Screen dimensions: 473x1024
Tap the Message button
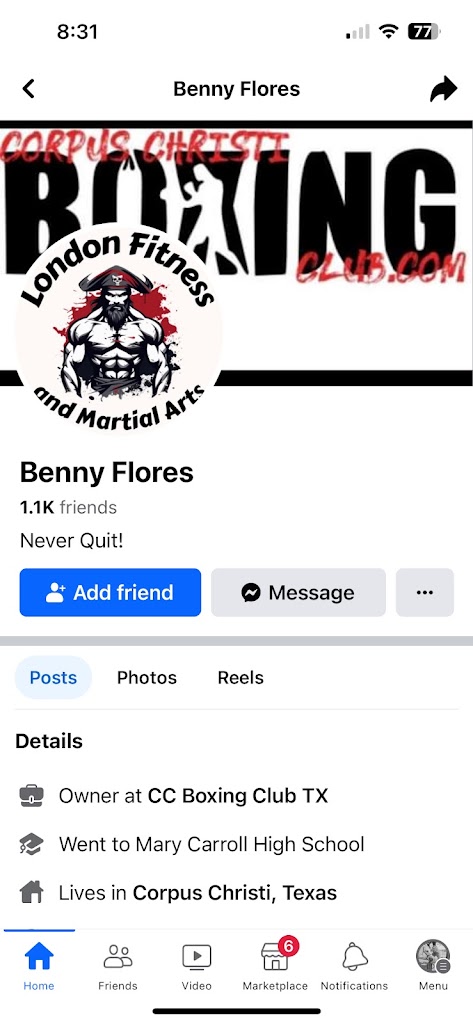pos(299,592)
